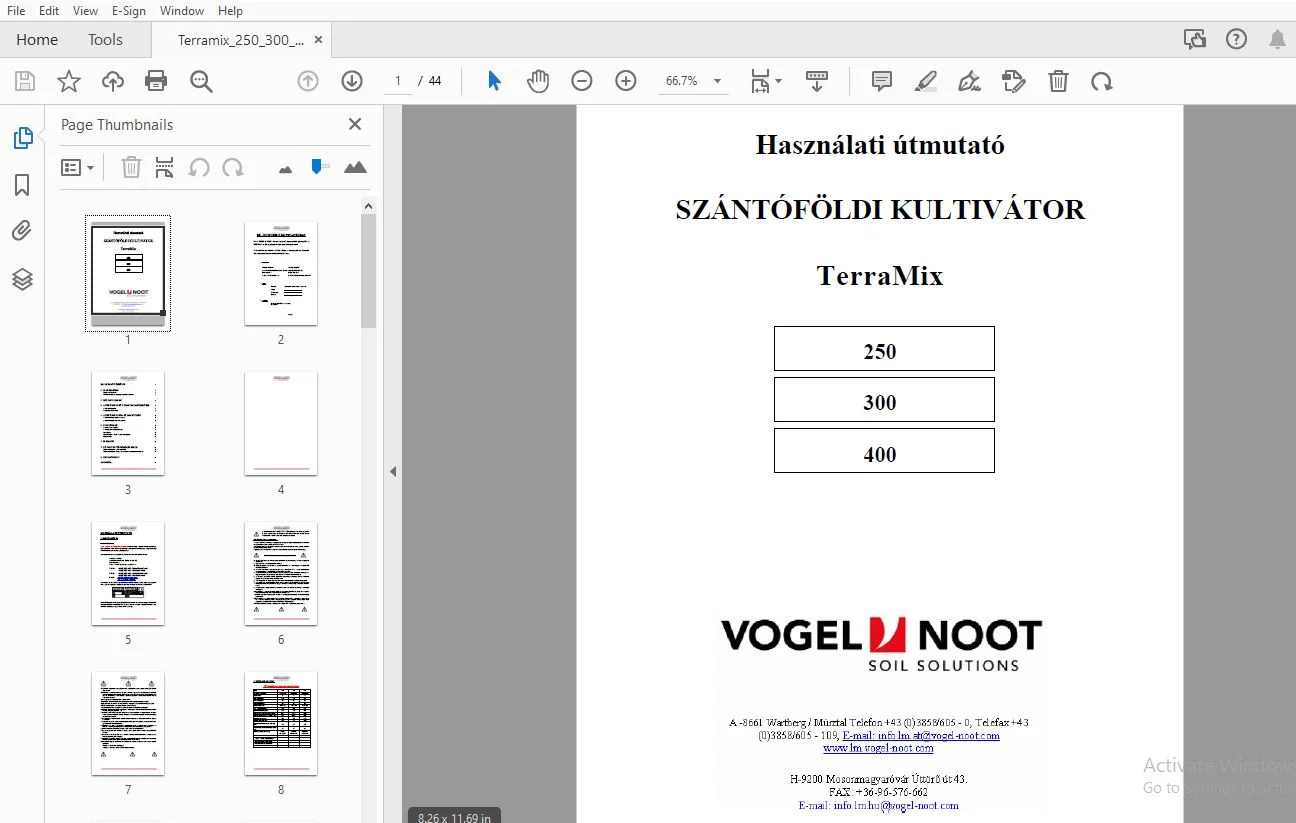
Task: Open the notifications bell icon
Action: [1277, 40]
